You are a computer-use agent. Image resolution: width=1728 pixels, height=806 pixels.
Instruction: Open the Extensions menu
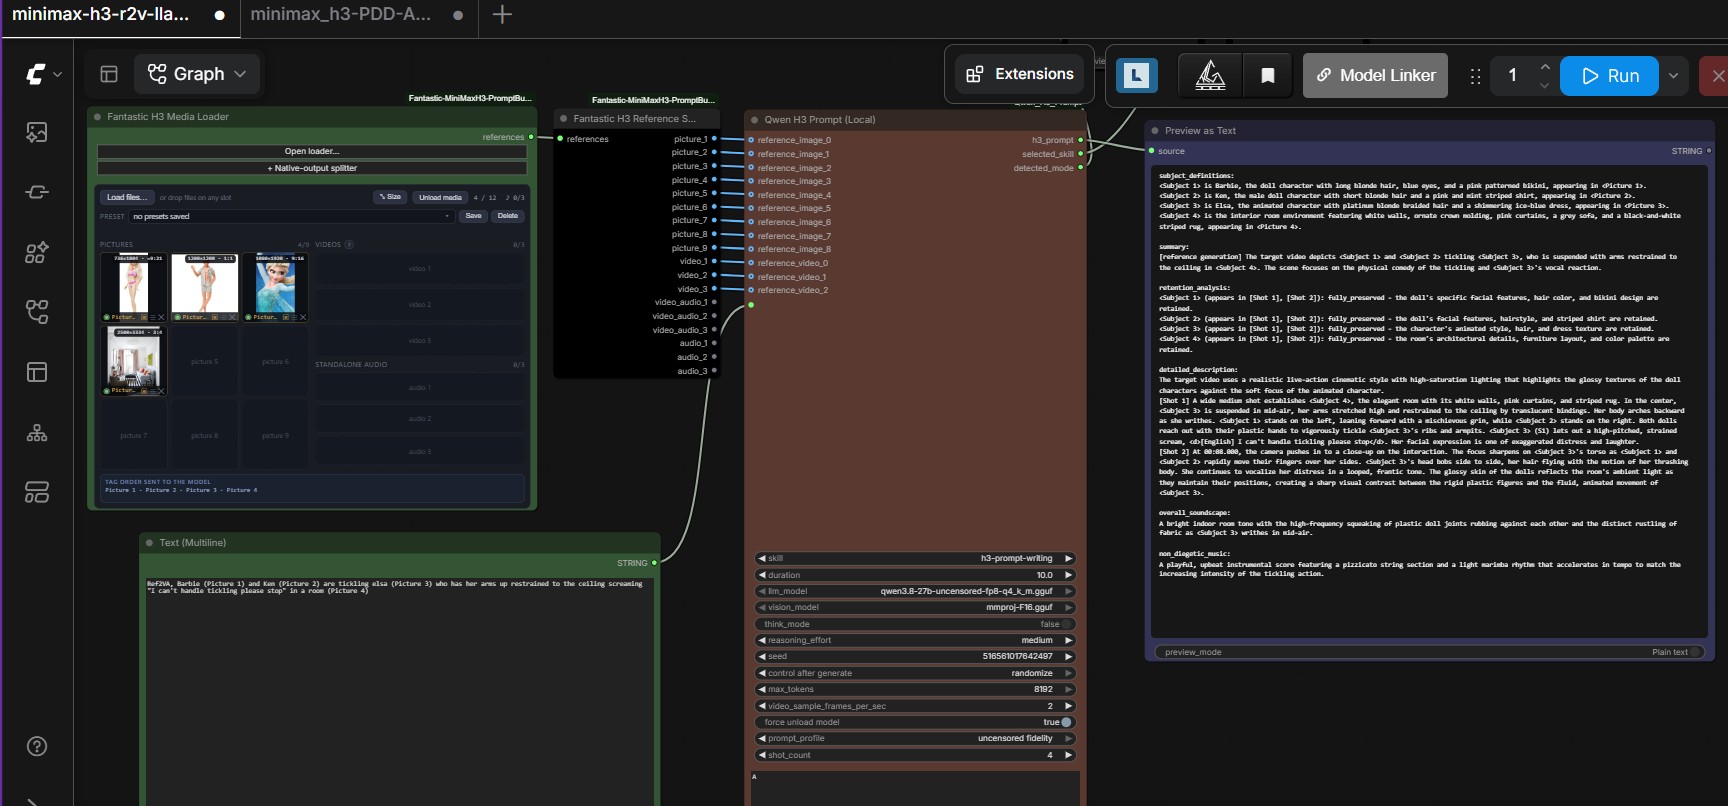(x=1020, y=74)
